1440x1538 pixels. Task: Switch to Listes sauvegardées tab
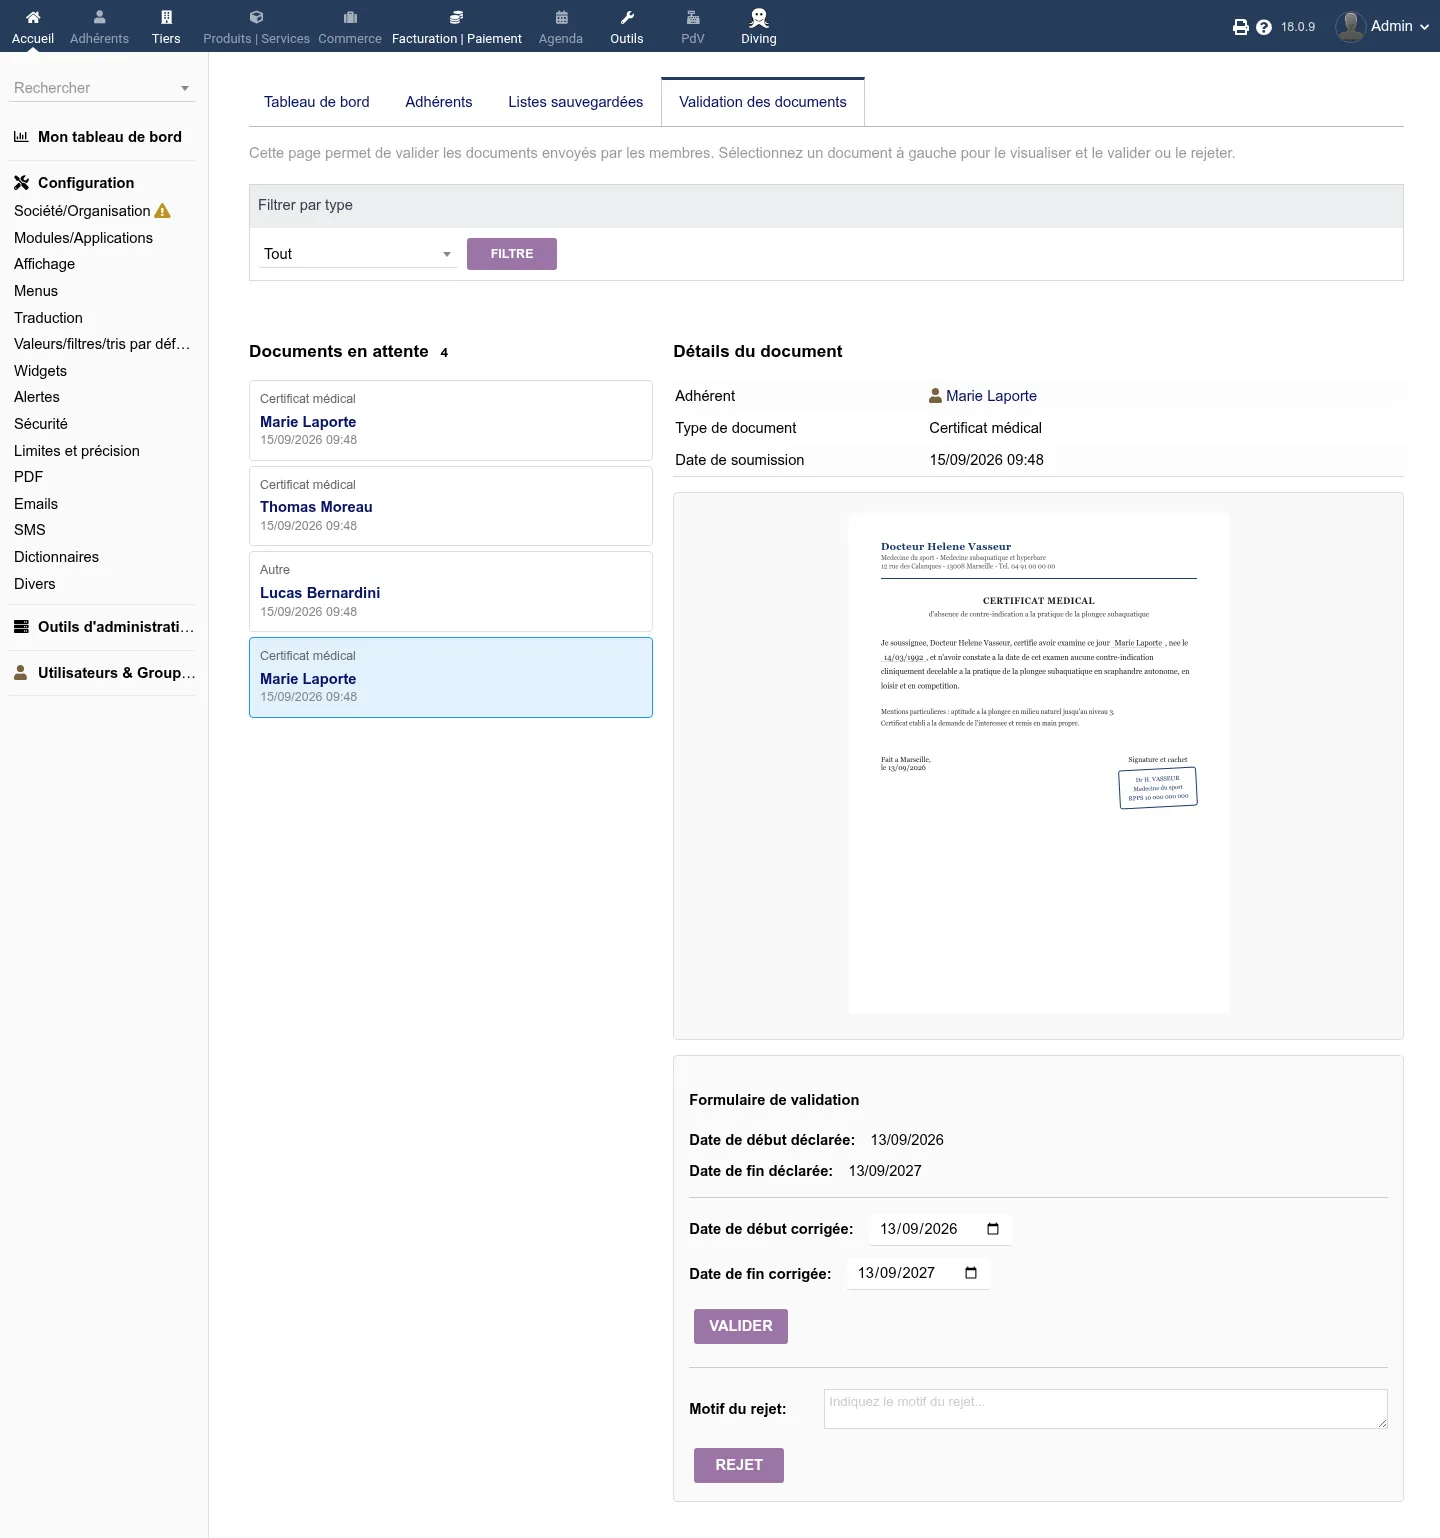tap(576, 102)
